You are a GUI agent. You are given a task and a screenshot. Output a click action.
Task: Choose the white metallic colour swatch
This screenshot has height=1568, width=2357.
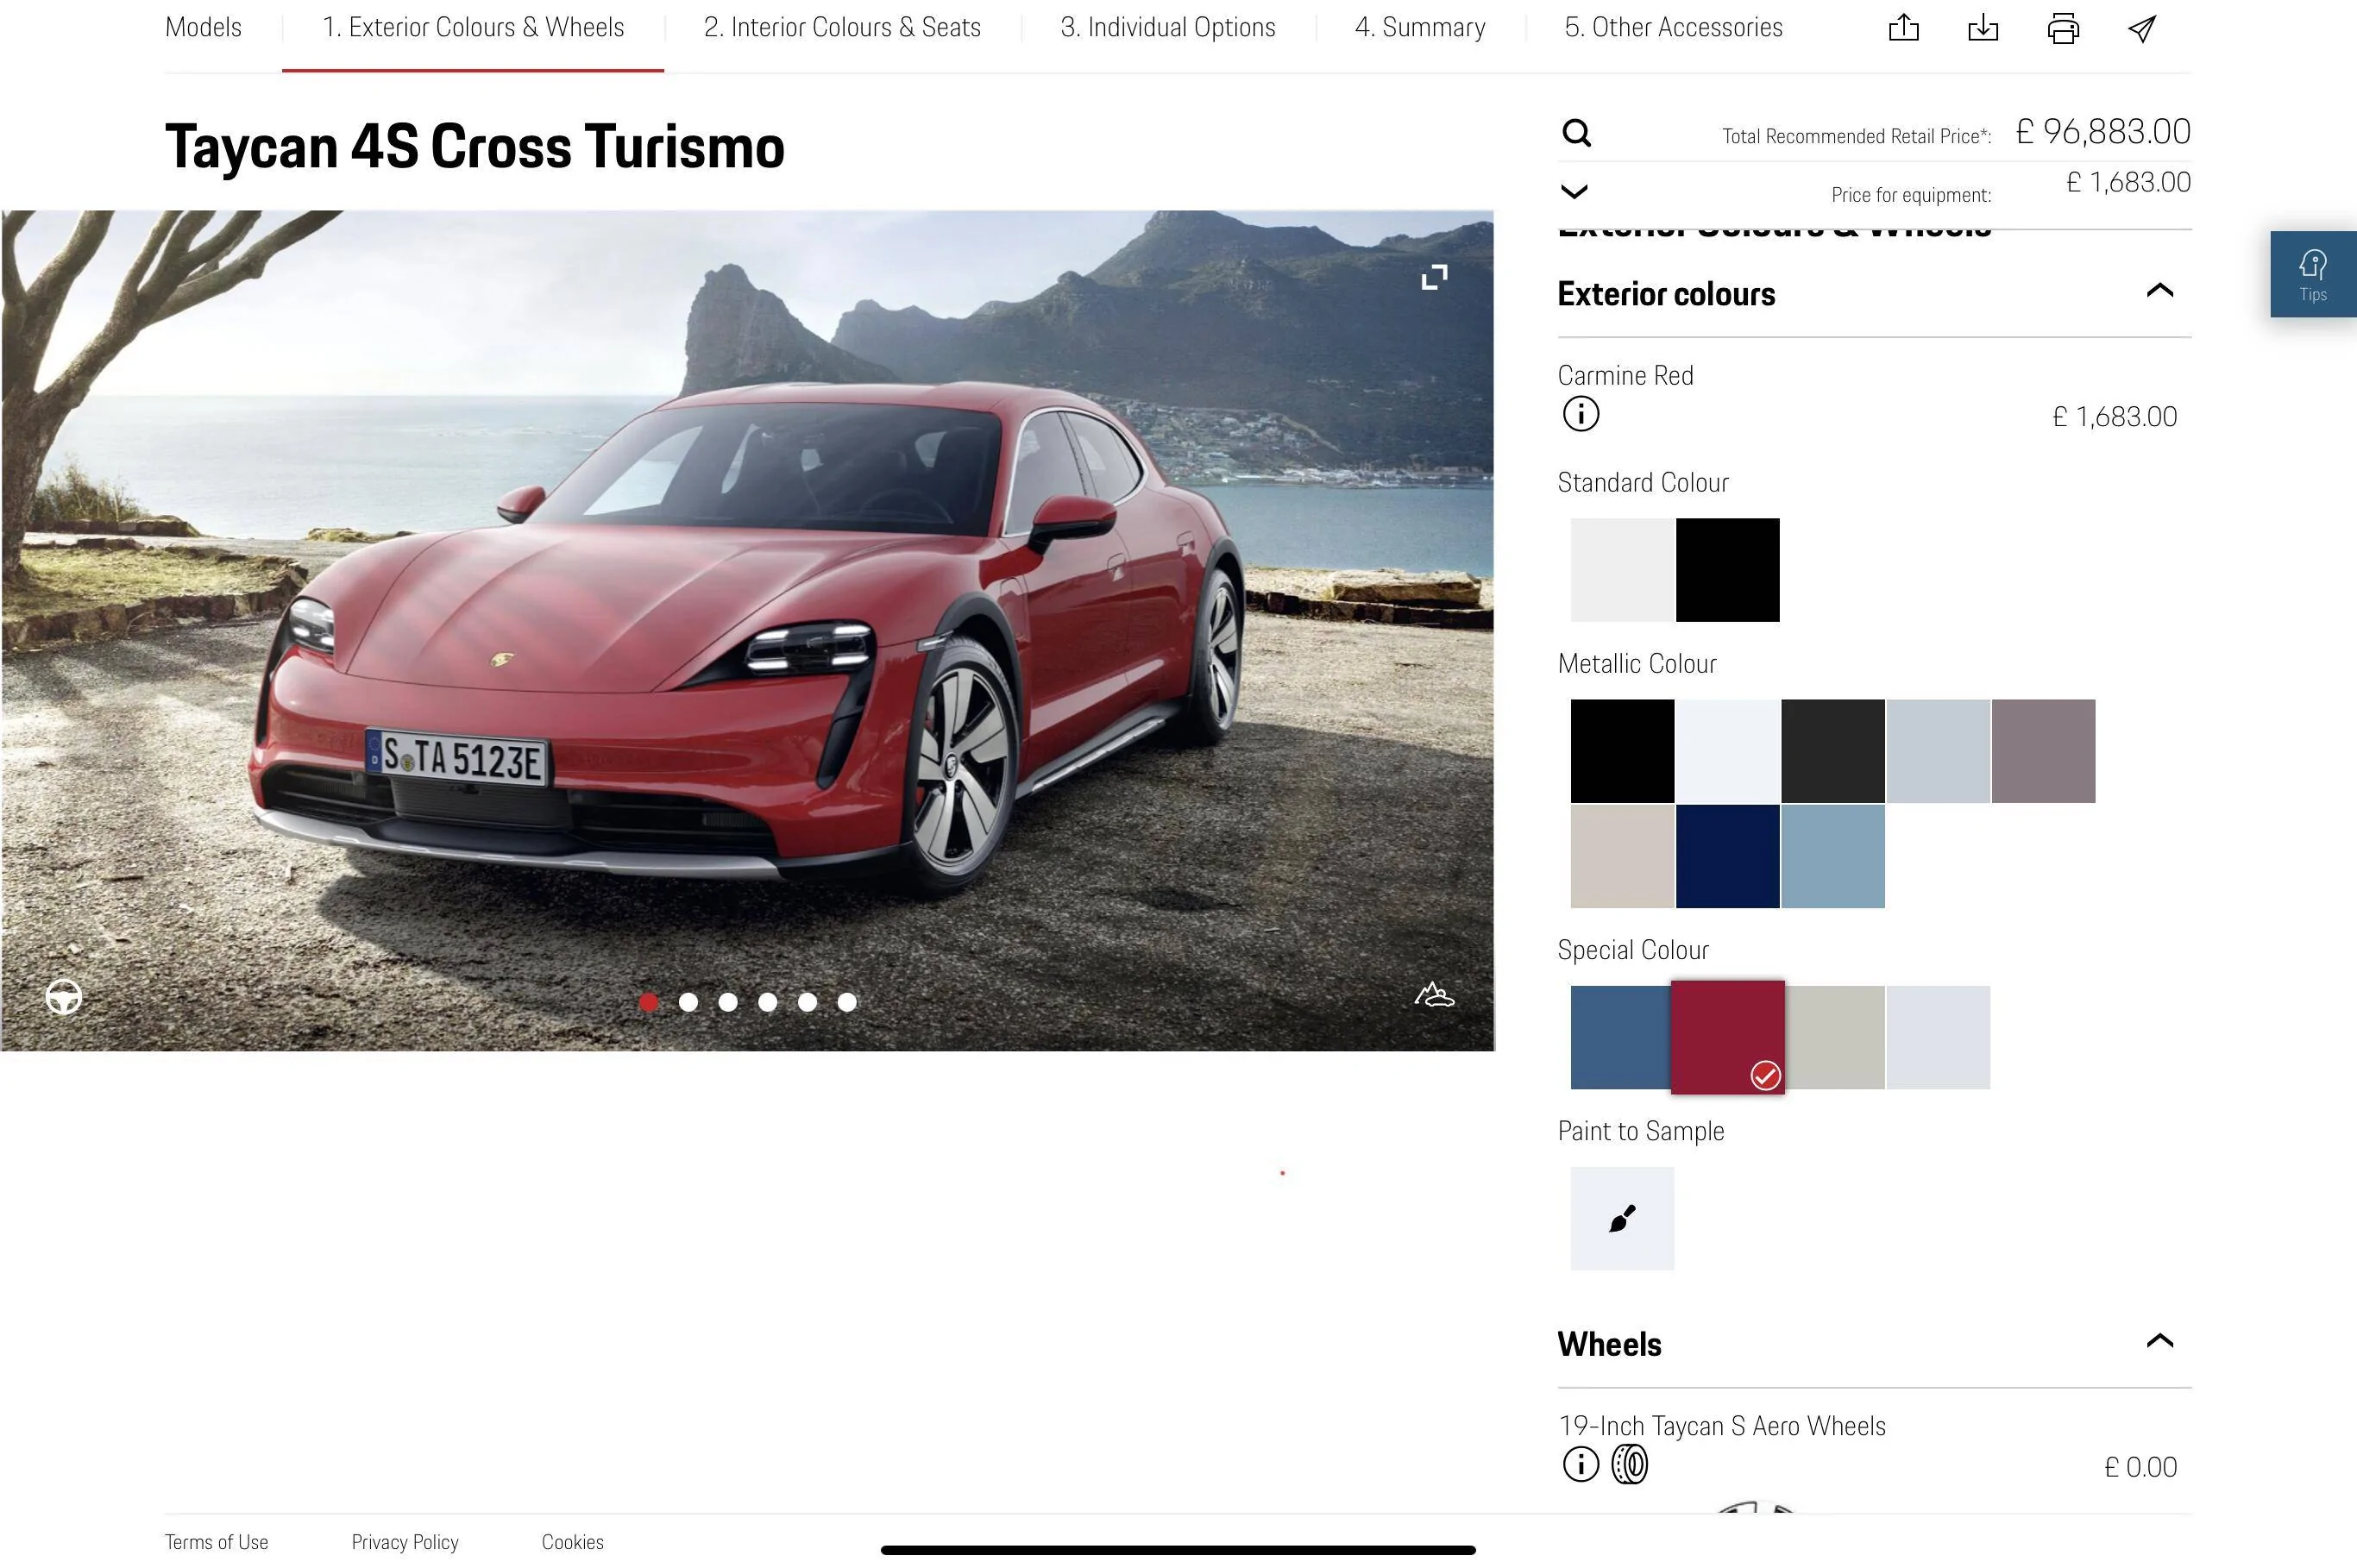[x=1728, y=751]
